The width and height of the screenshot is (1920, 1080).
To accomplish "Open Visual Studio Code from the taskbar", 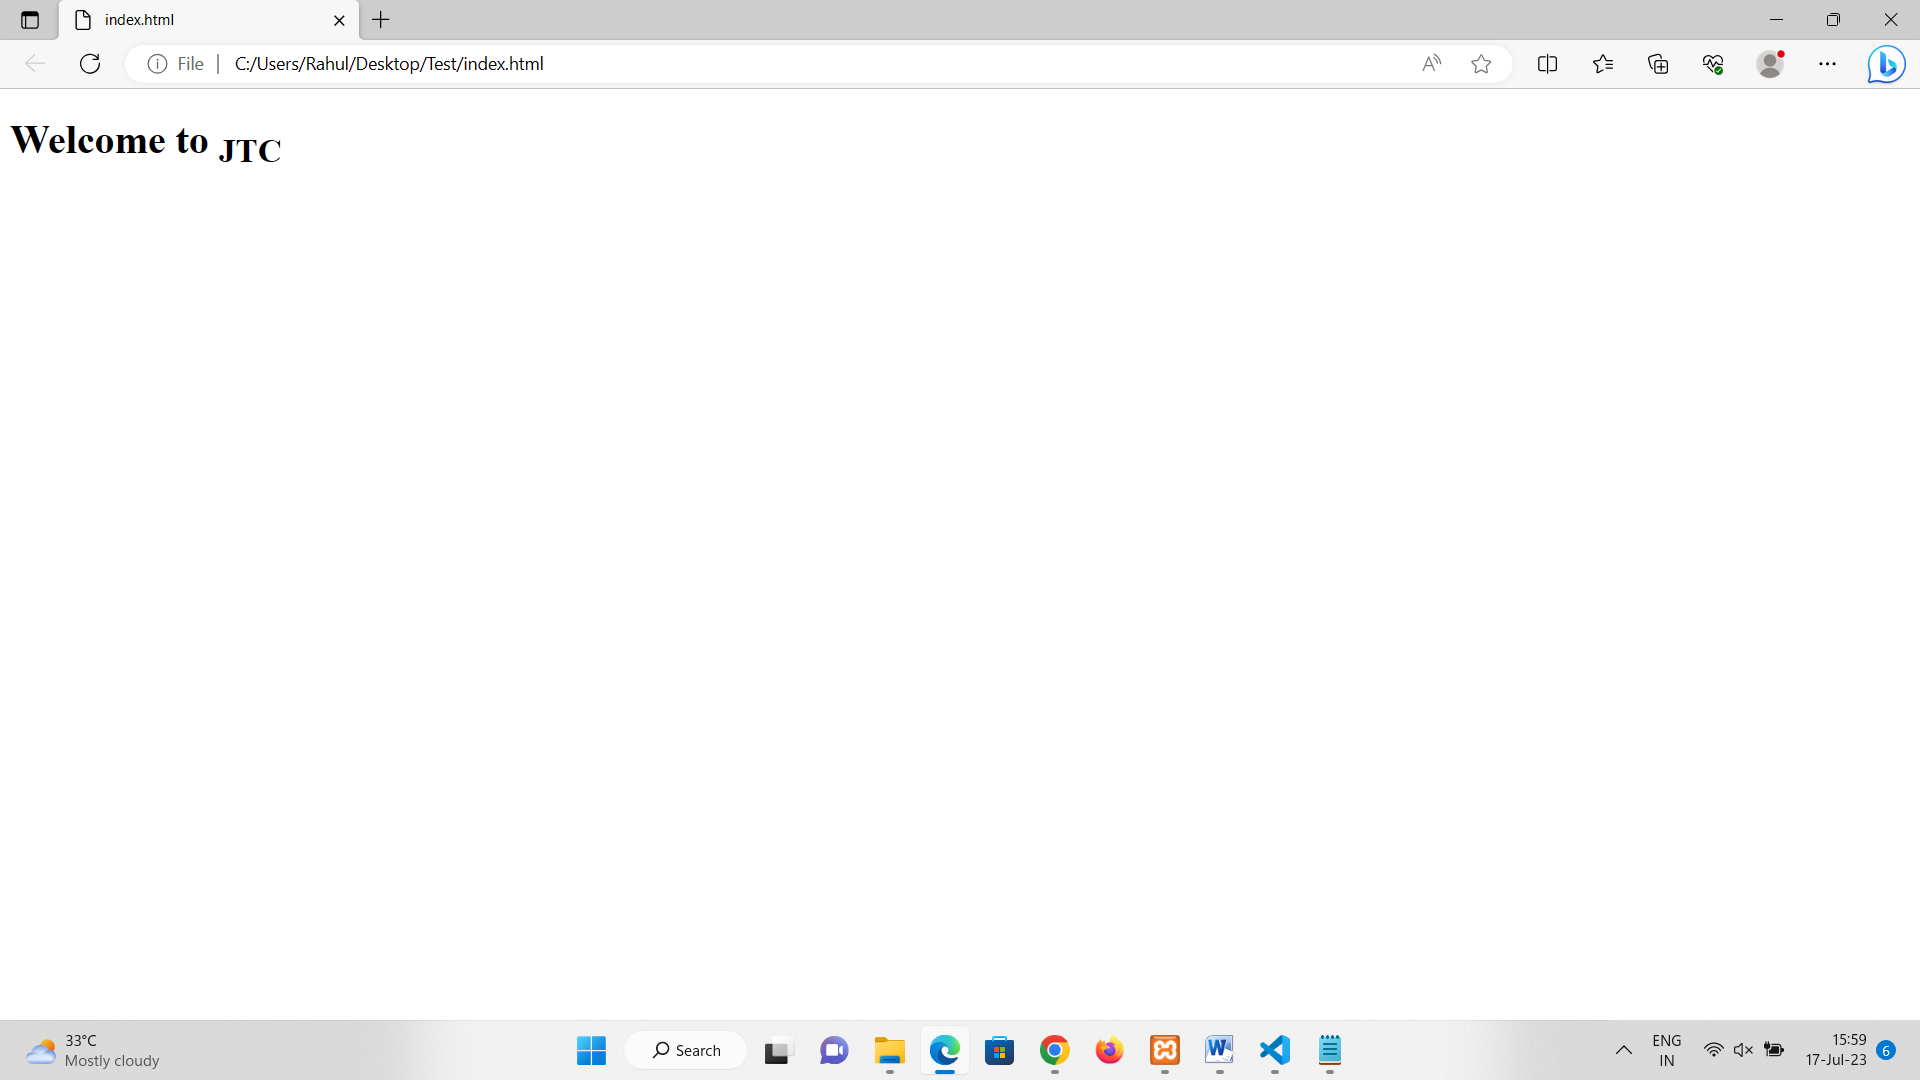I will coord(1274,1050).
